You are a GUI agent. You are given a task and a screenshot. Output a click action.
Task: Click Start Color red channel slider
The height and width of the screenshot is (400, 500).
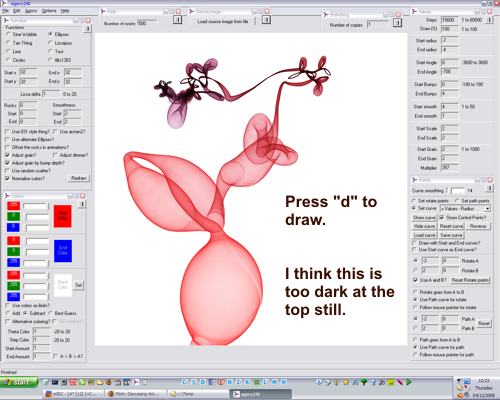[36, 207]
